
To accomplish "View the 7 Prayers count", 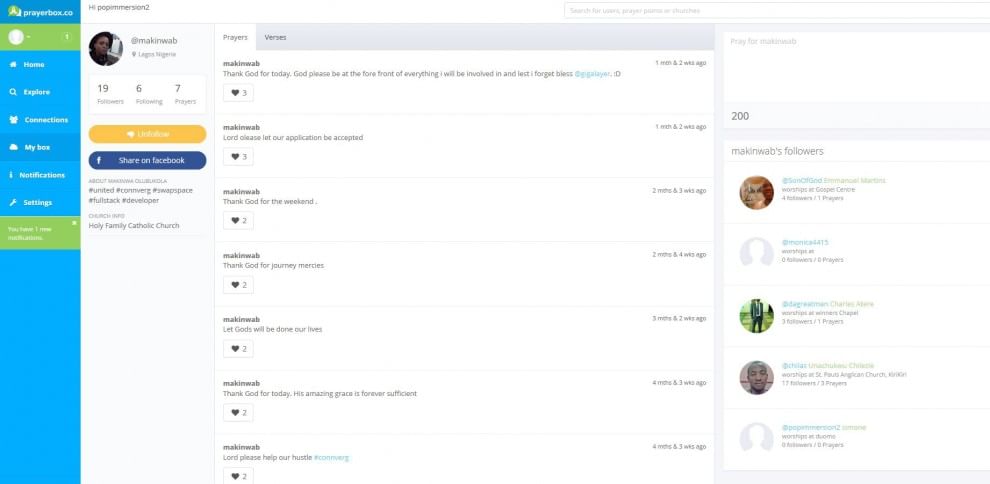I will [x=185, y=94].
